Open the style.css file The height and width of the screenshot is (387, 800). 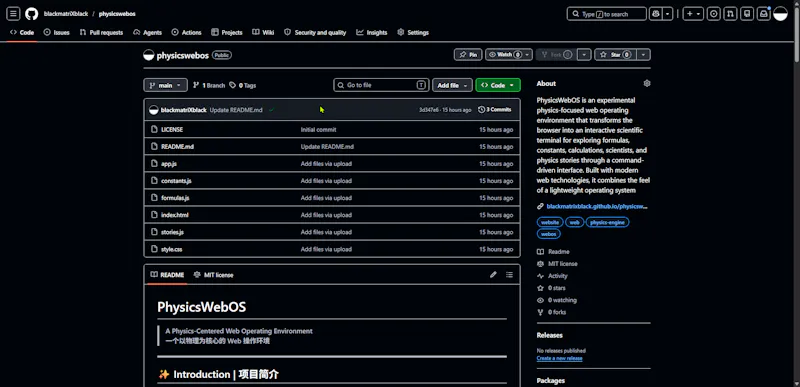pyautogui.click(x=171, y=249)
